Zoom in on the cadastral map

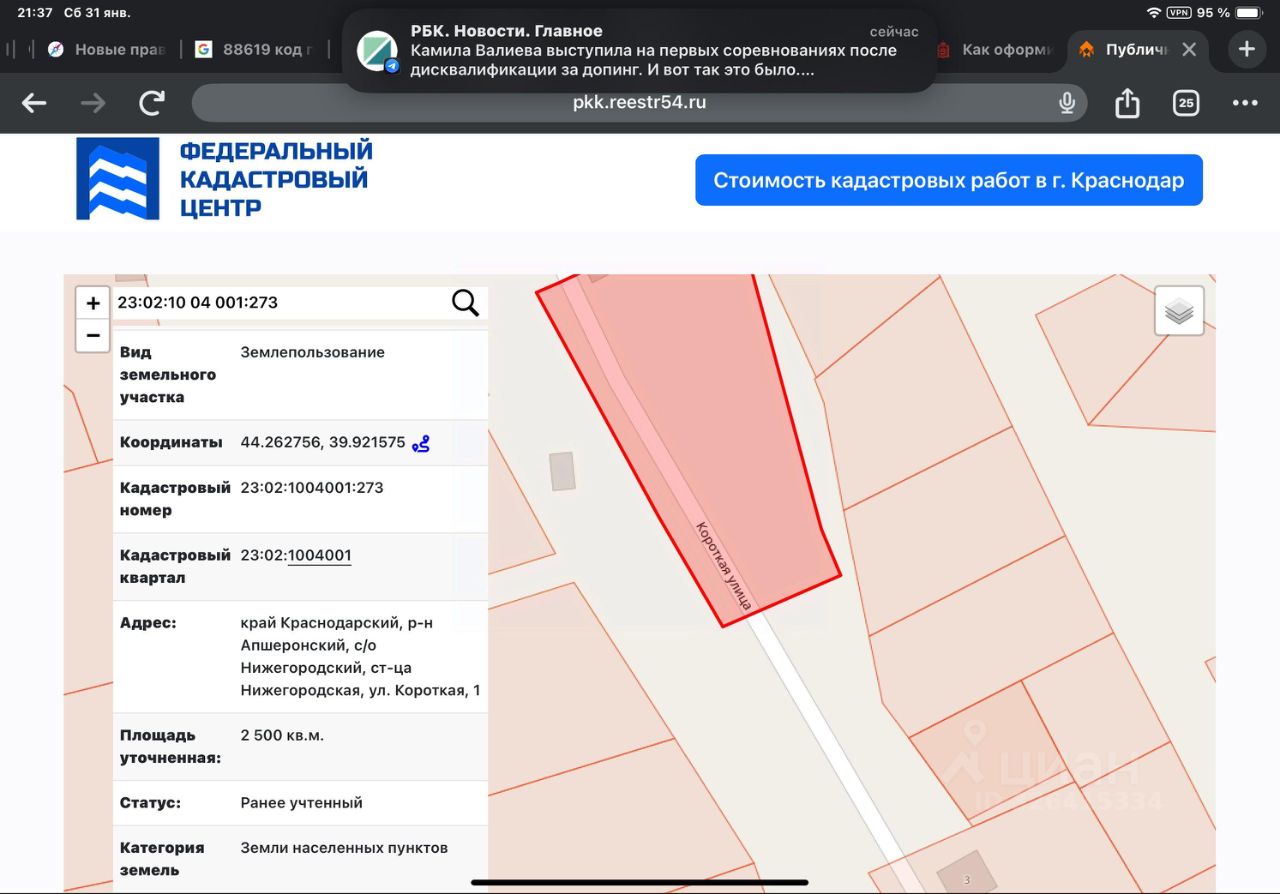tap(93, 303)
